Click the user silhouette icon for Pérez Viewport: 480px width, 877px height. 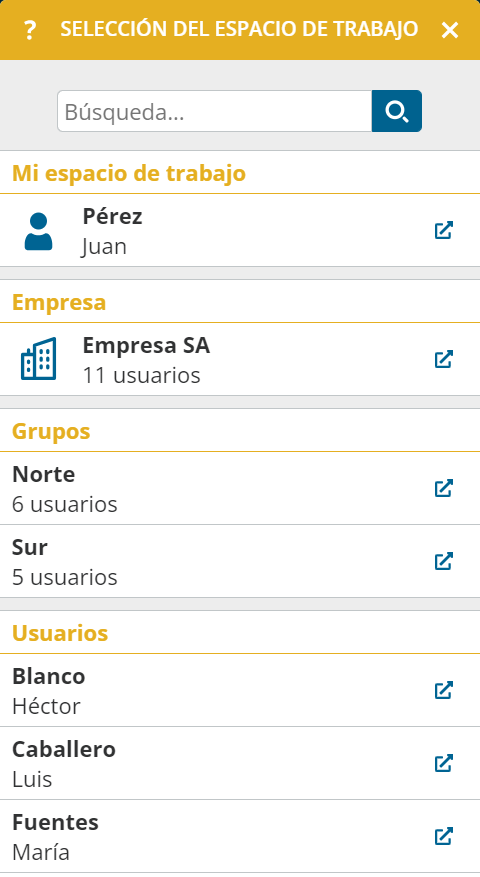coord(39,231)
